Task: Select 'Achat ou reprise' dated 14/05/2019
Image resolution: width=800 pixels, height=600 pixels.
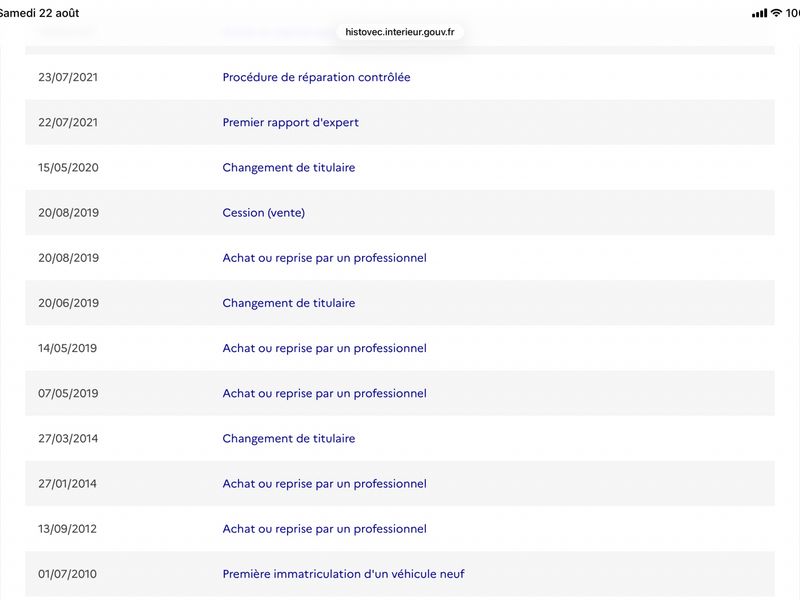Action: [x=324, y=348]
